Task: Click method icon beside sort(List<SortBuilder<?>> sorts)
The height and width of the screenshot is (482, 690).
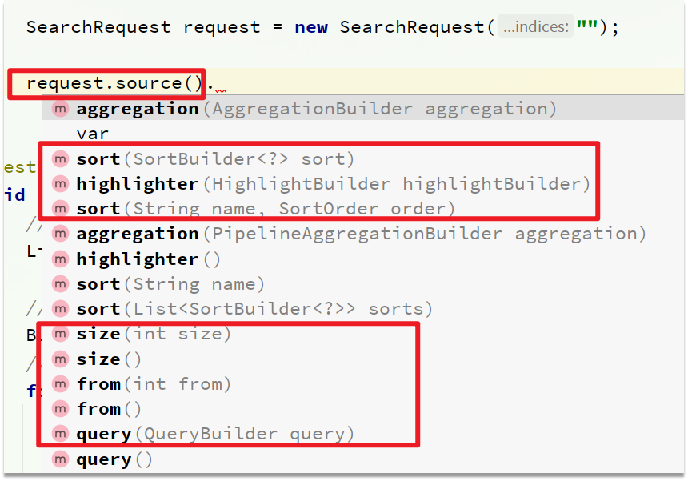Action: (x=60, y=309)
